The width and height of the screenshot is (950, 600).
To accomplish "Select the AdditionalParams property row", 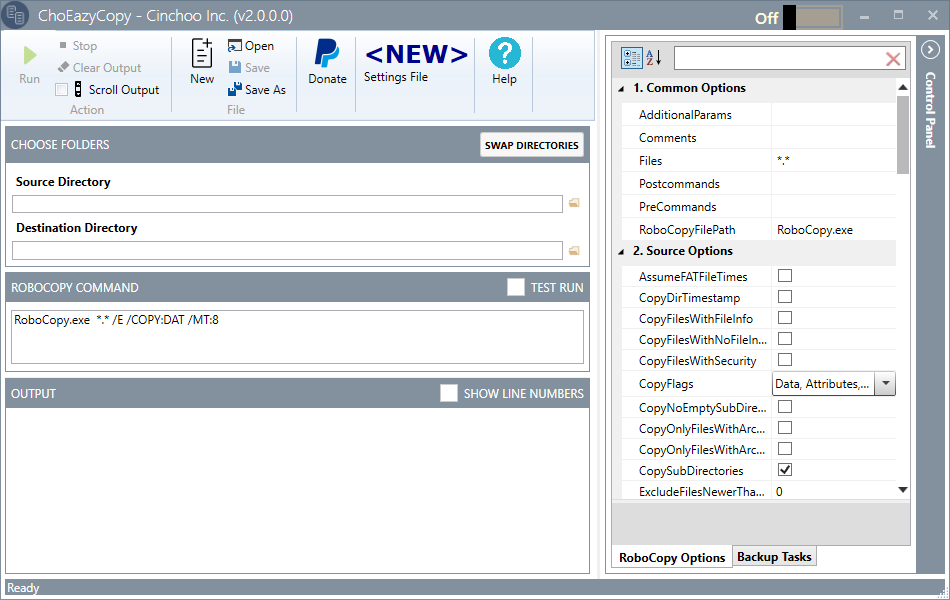I will (x=759, y=115).
